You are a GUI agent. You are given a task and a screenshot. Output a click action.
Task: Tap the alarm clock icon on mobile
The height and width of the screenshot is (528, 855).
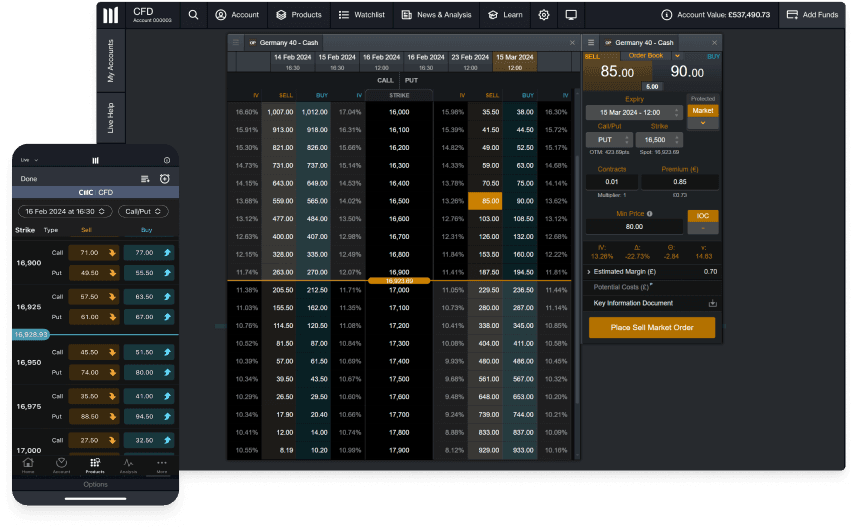164,178
